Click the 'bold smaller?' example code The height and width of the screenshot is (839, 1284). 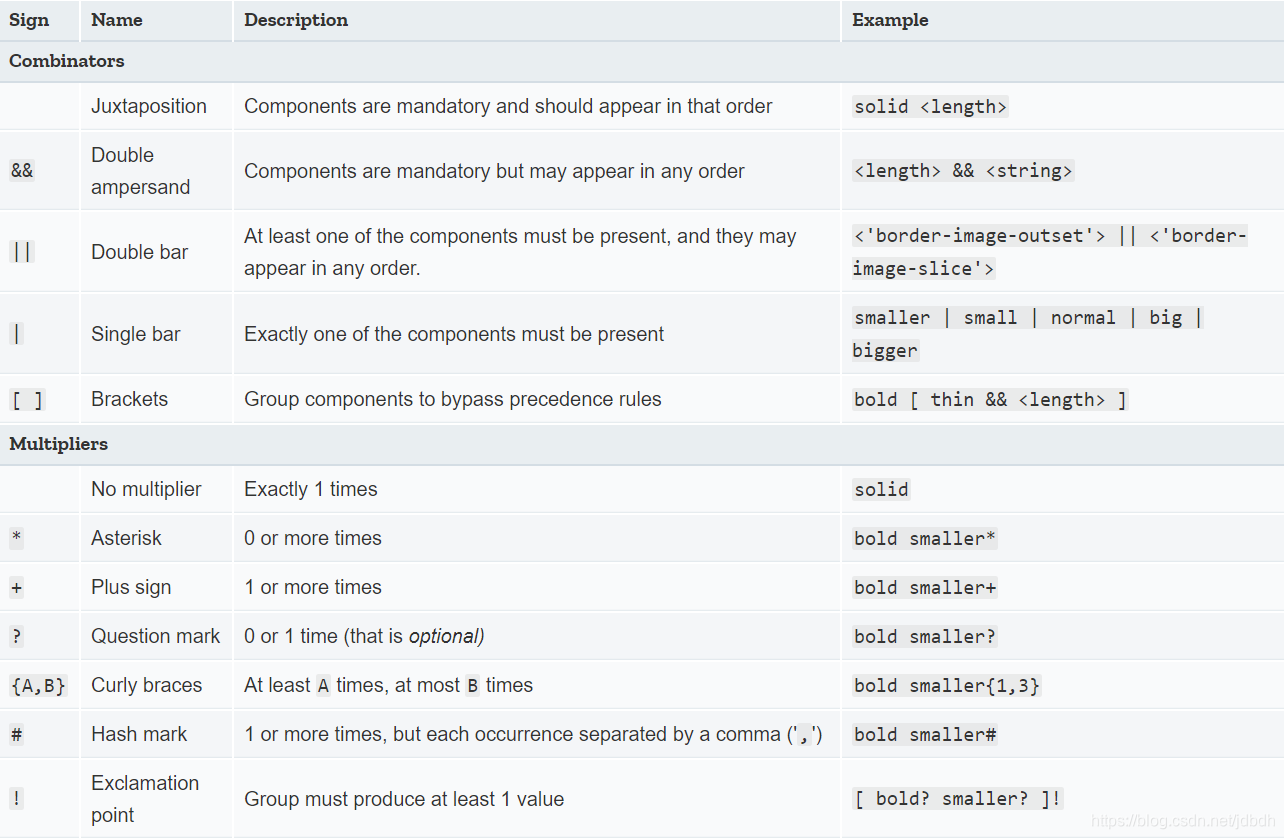pos(925,637)
